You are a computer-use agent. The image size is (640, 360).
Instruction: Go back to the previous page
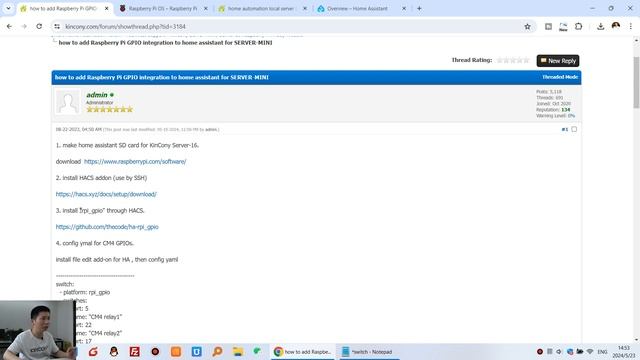point(9,27)
